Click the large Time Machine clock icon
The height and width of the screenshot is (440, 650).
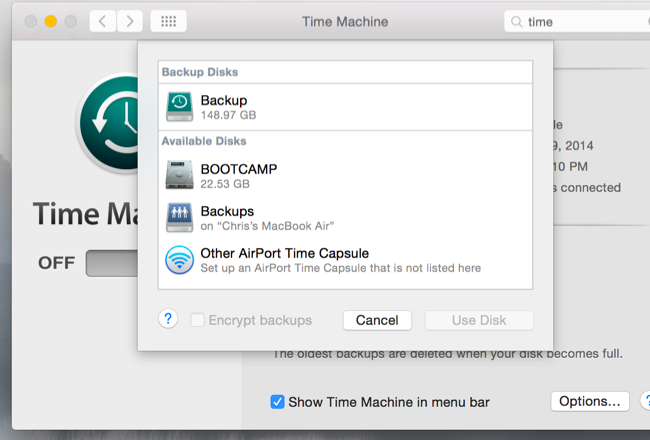point(109,123)
